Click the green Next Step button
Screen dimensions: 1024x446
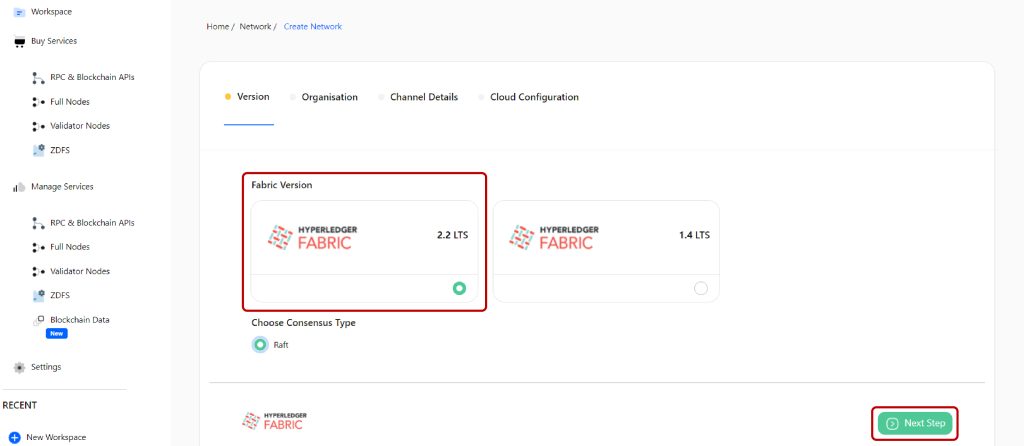tap(915, 423)
